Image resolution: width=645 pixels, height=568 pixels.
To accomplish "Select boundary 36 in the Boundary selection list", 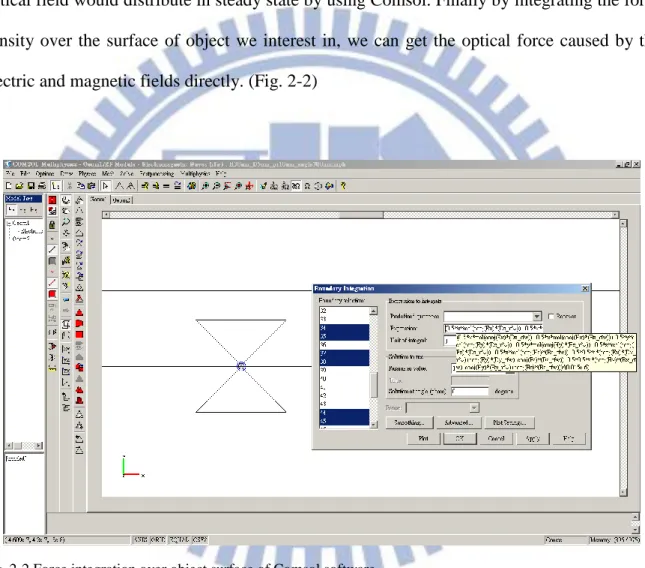I will (344, 345).
